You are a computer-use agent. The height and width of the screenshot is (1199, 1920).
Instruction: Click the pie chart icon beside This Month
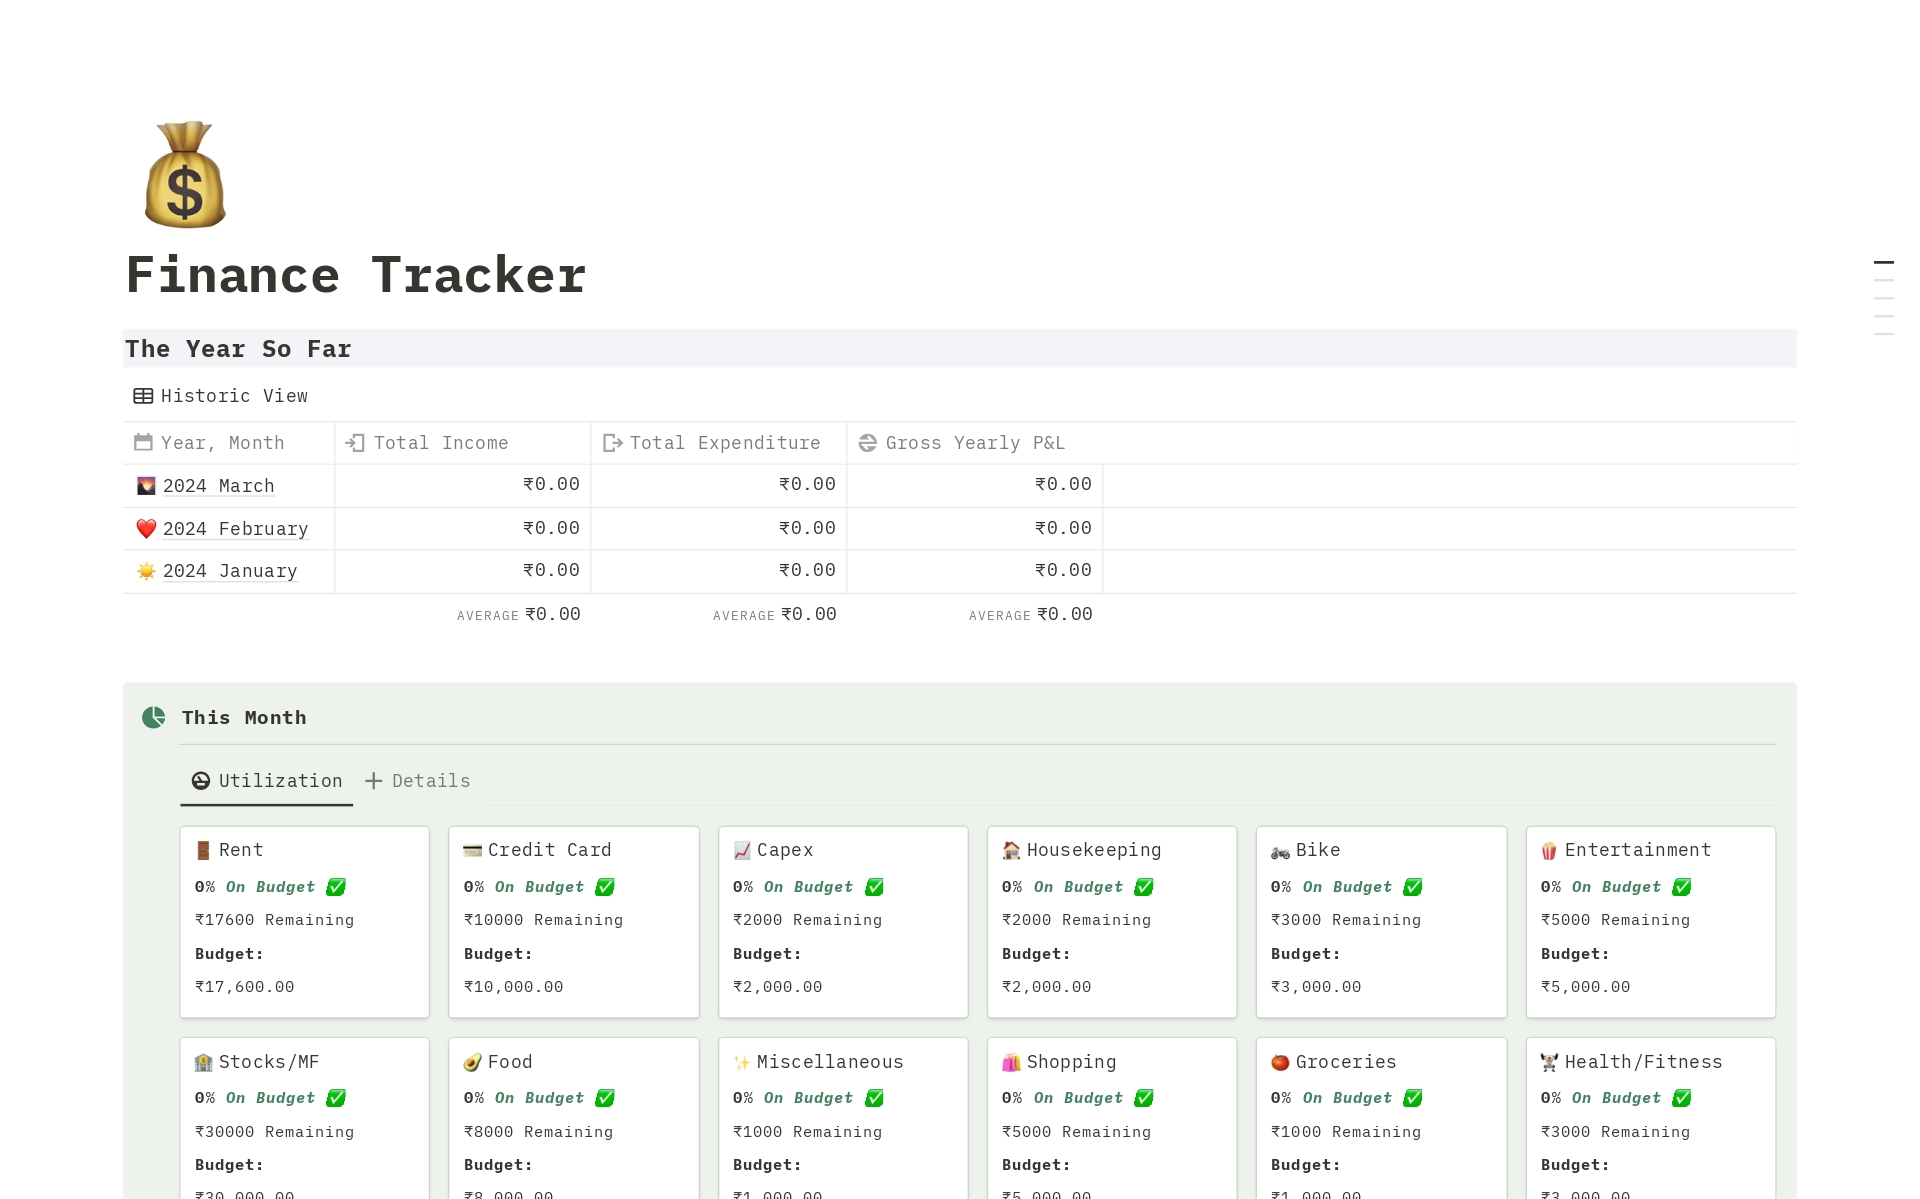tap(153, 717)
